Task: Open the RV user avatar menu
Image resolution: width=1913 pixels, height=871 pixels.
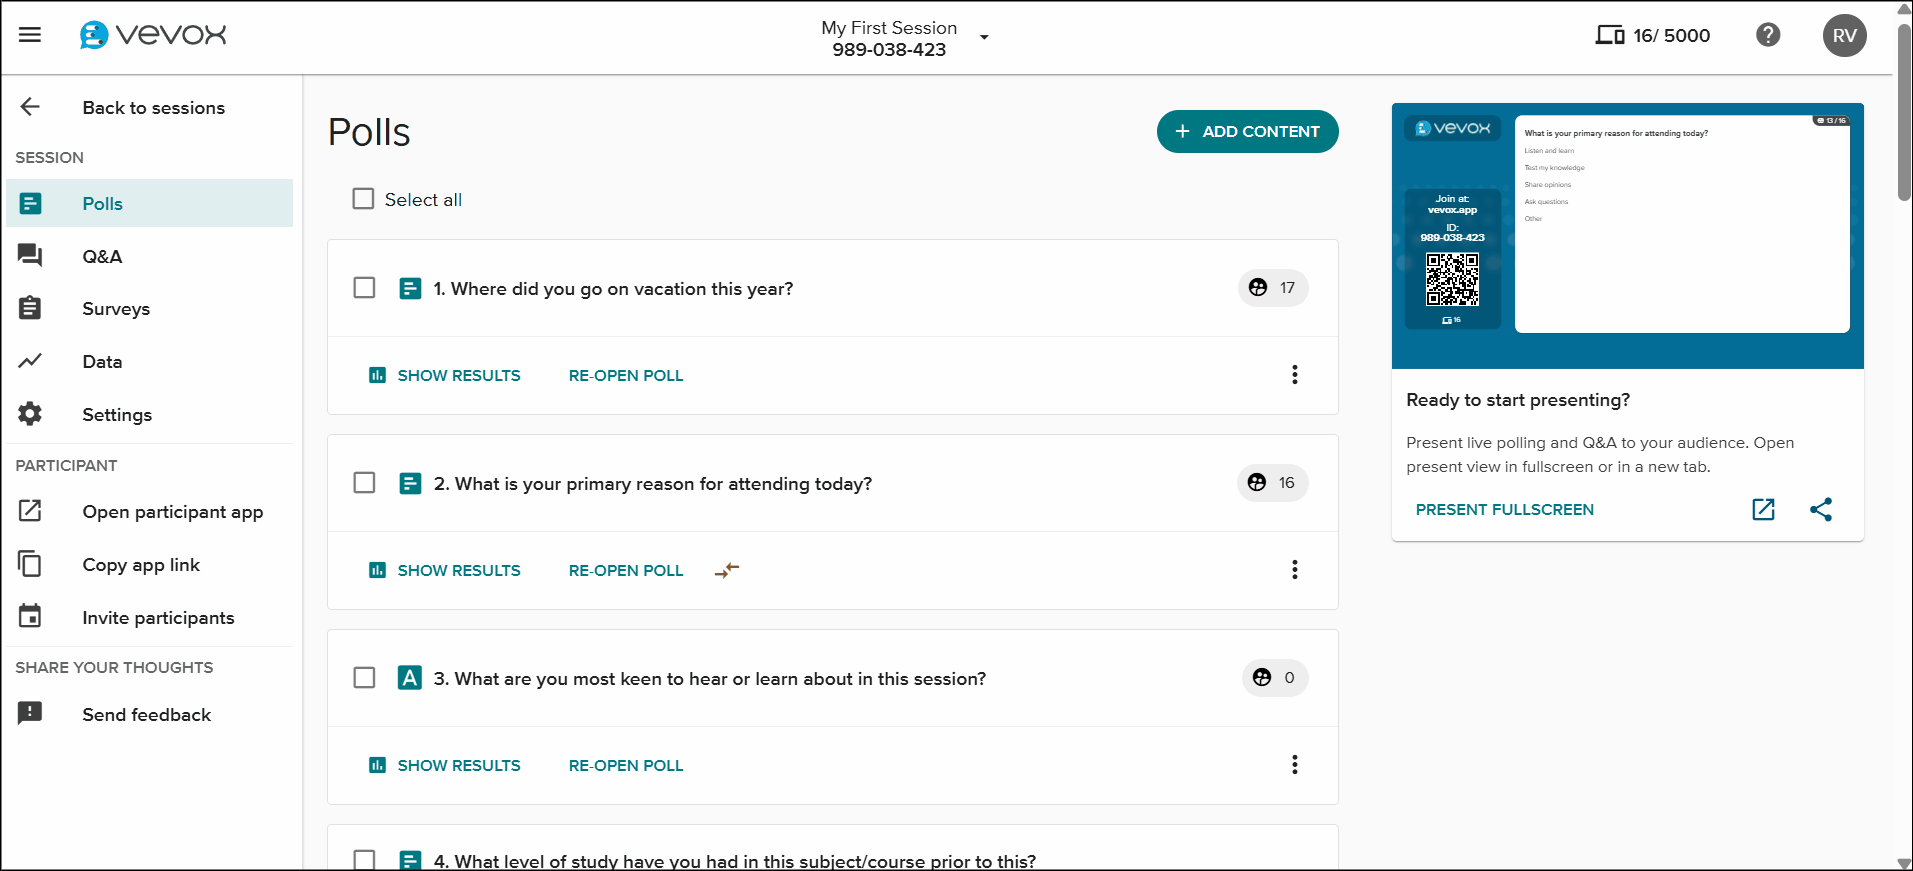Action: (1843, 36)
